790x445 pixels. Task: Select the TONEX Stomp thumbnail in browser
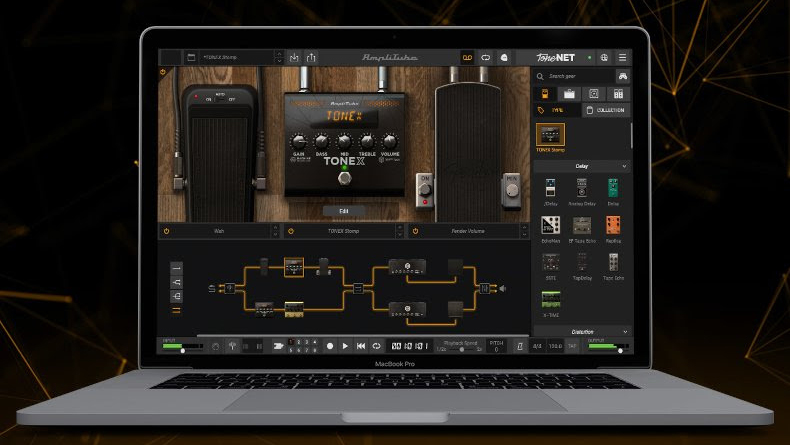550,135
